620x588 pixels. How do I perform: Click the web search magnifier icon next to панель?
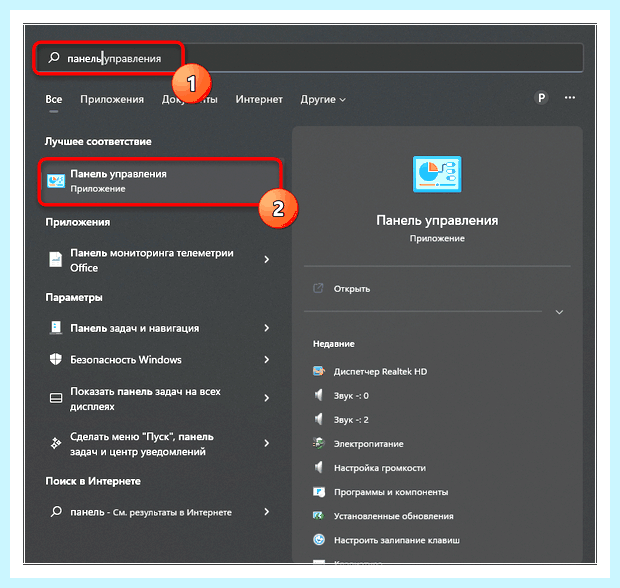pyautogui.click(x=56, y=511)
